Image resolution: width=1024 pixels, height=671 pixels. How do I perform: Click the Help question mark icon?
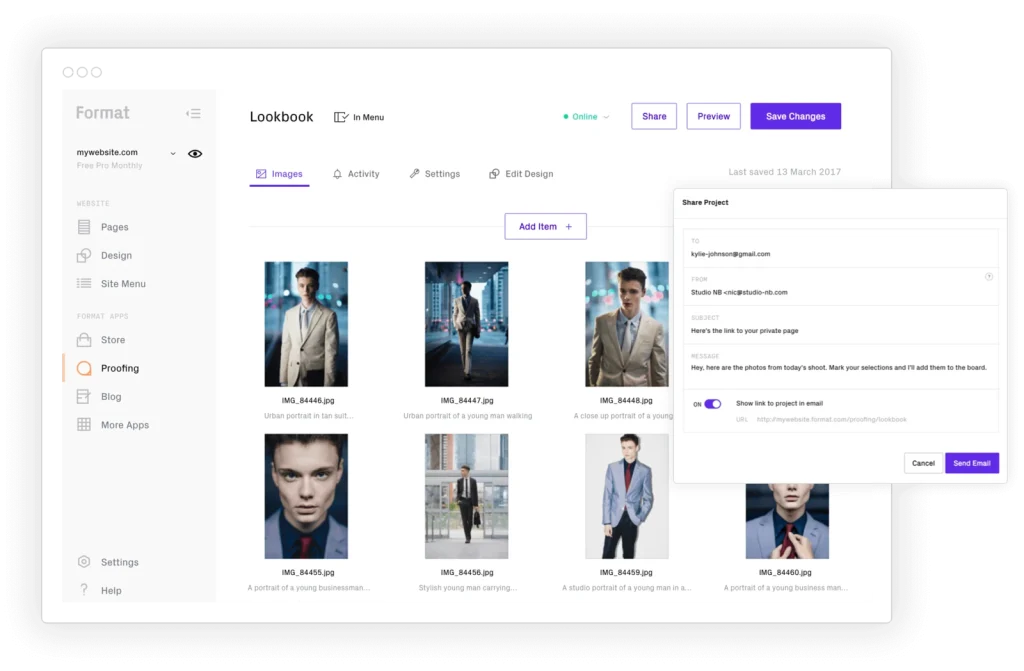click(84, 590)
